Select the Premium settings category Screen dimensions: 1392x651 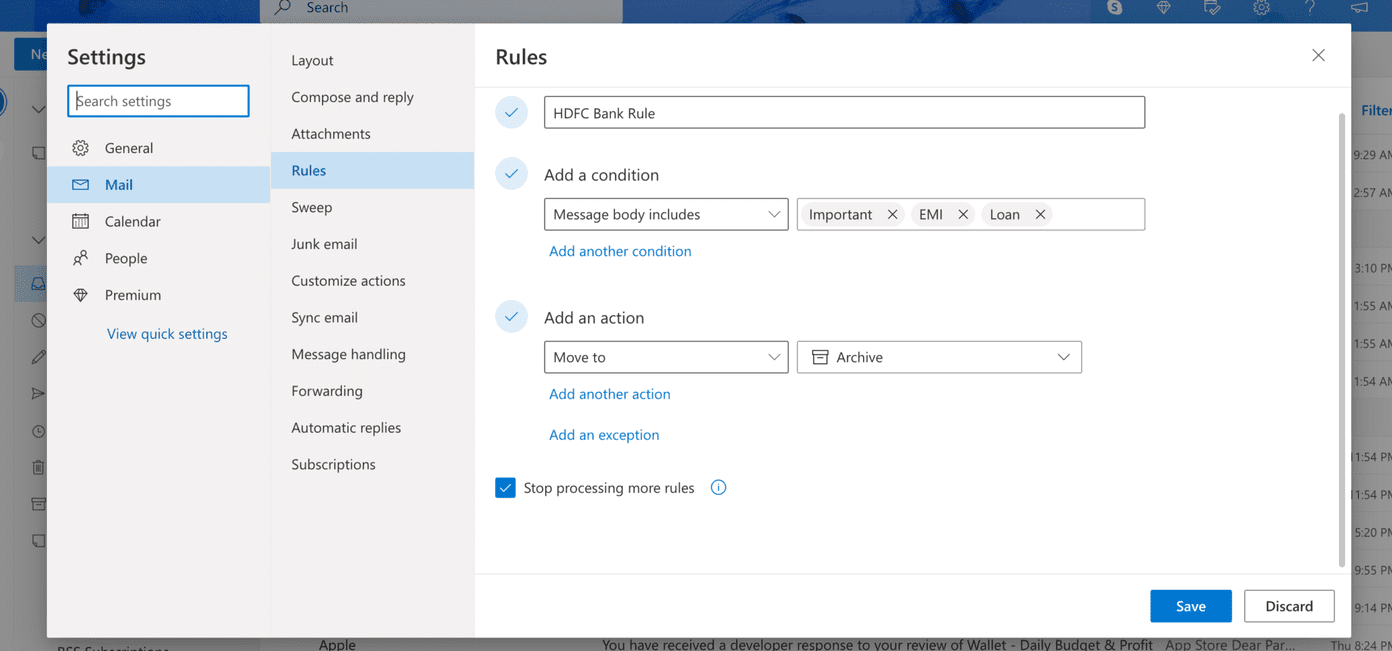pyautogui.click(x=158, y=295)
